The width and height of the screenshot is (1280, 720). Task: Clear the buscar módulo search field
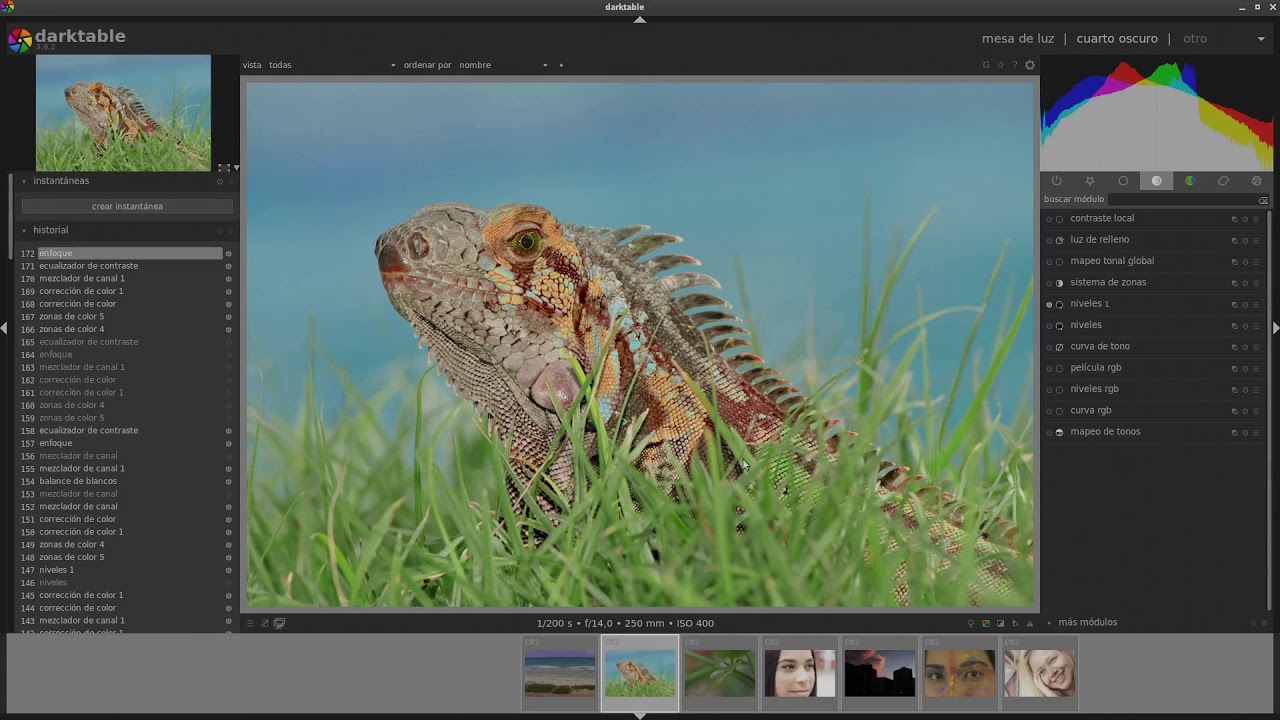tap(1263, 200)
